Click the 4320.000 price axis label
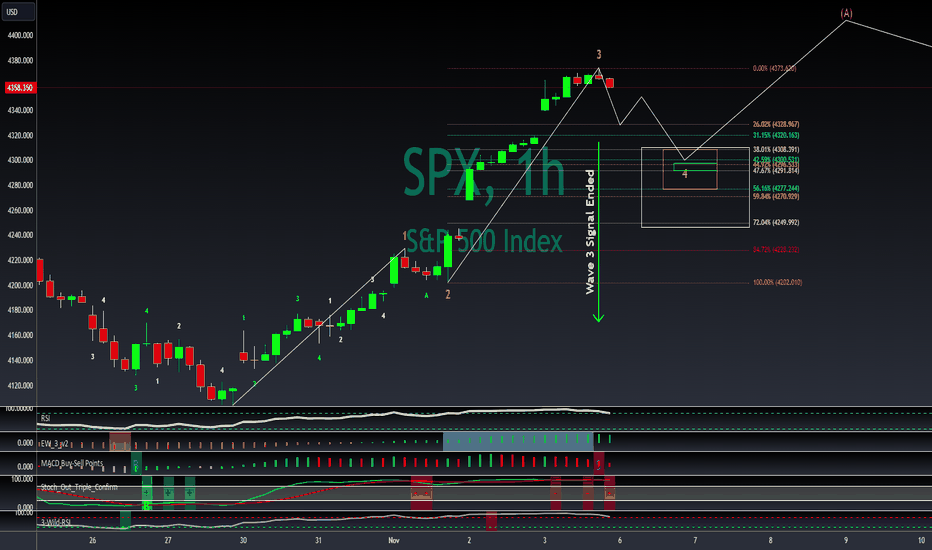932x550 pixels. tap(20, 136)
